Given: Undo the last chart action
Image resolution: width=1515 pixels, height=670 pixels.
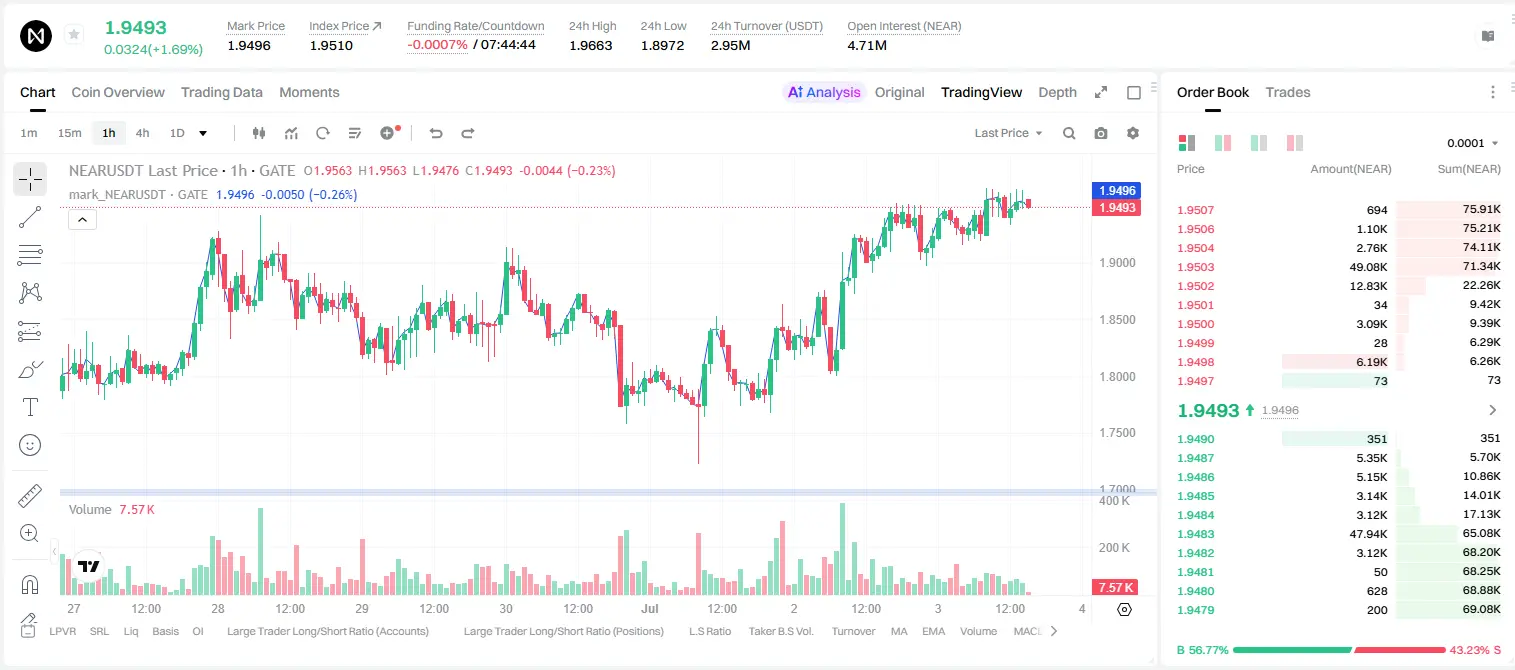Looking at the screenshot, I should click(435, 133).
